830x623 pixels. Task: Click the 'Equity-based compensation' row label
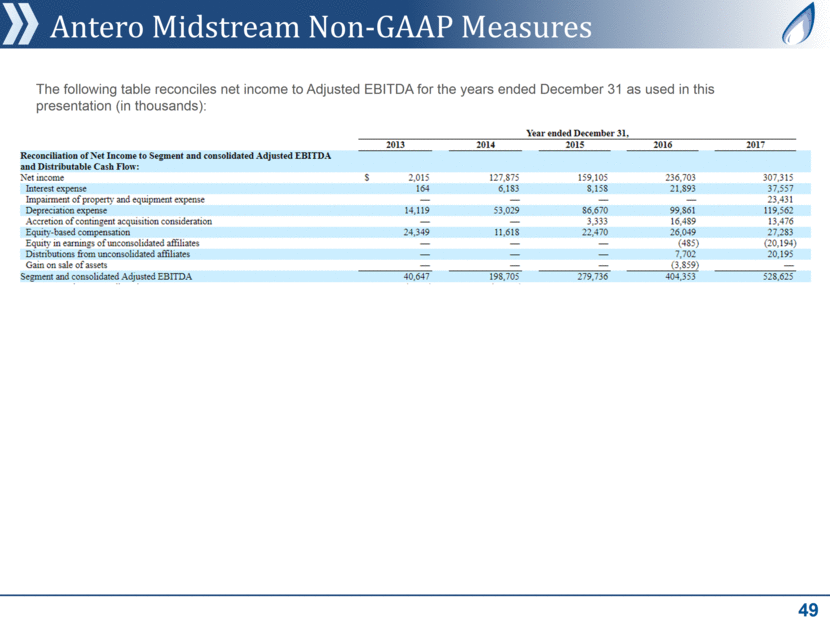point(77,232)
